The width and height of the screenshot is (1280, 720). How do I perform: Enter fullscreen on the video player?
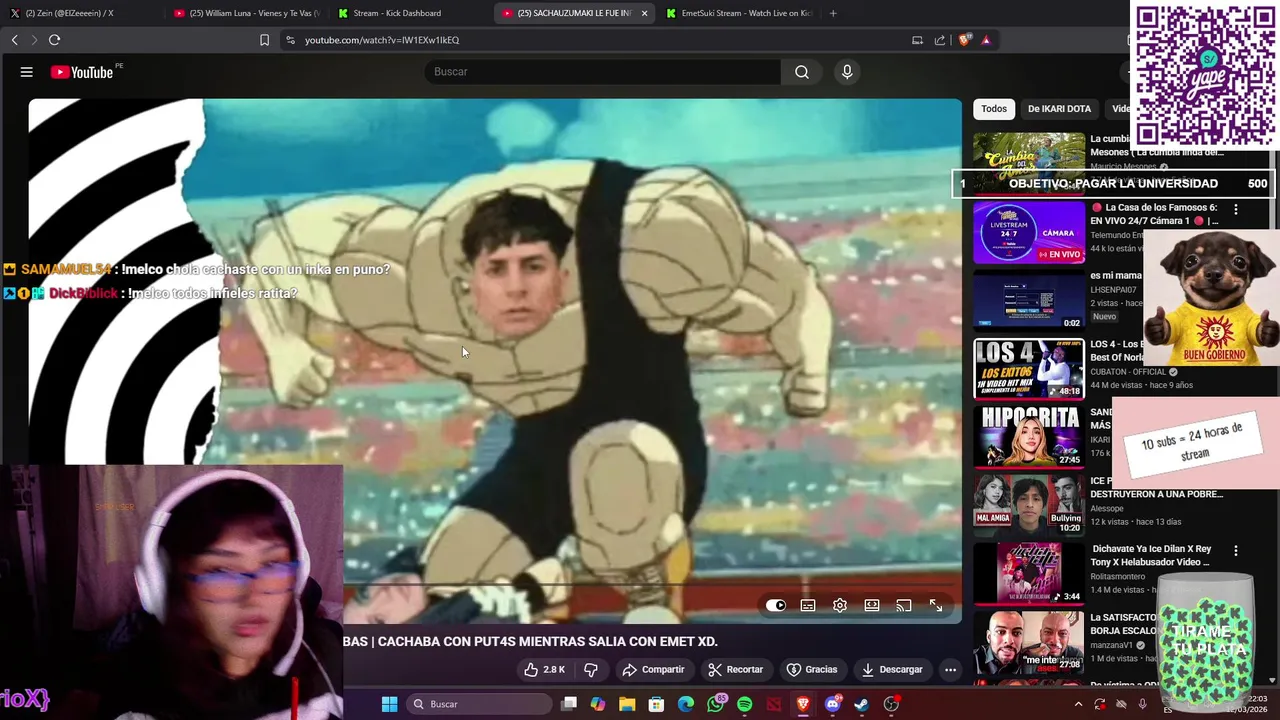click(936, 605)
